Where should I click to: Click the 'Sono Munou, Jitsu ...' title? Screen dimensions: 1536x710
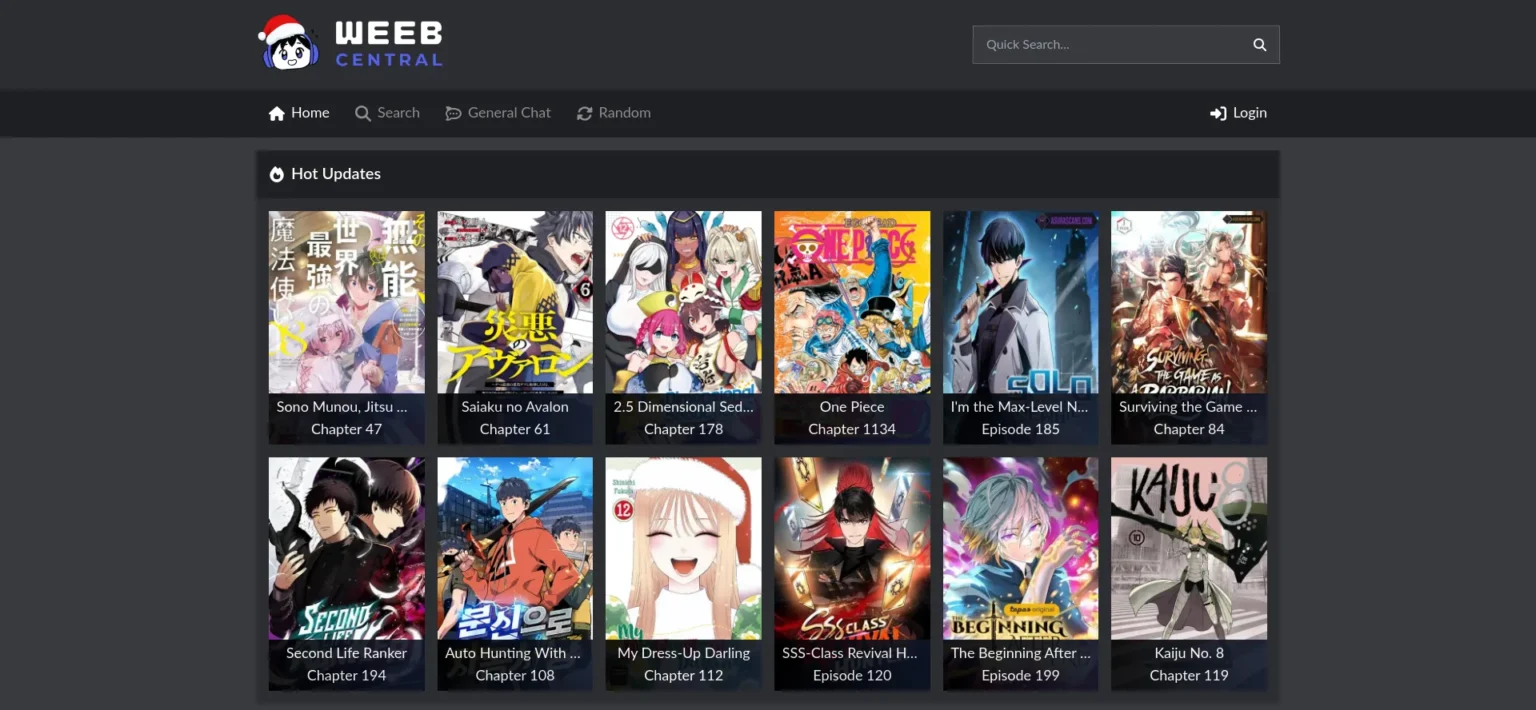[342, 407]
